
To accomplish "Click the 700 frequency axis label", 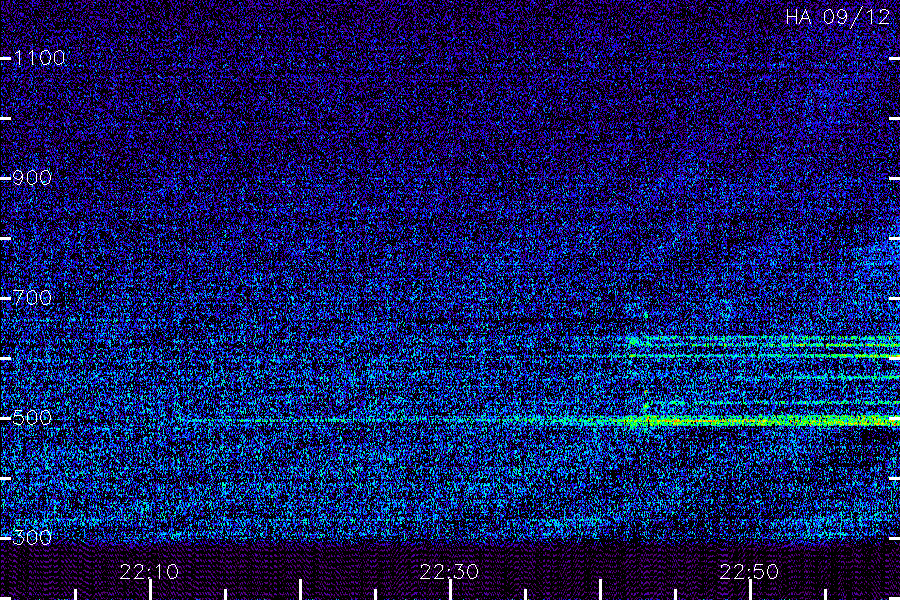I will click(x=32, y=298).
